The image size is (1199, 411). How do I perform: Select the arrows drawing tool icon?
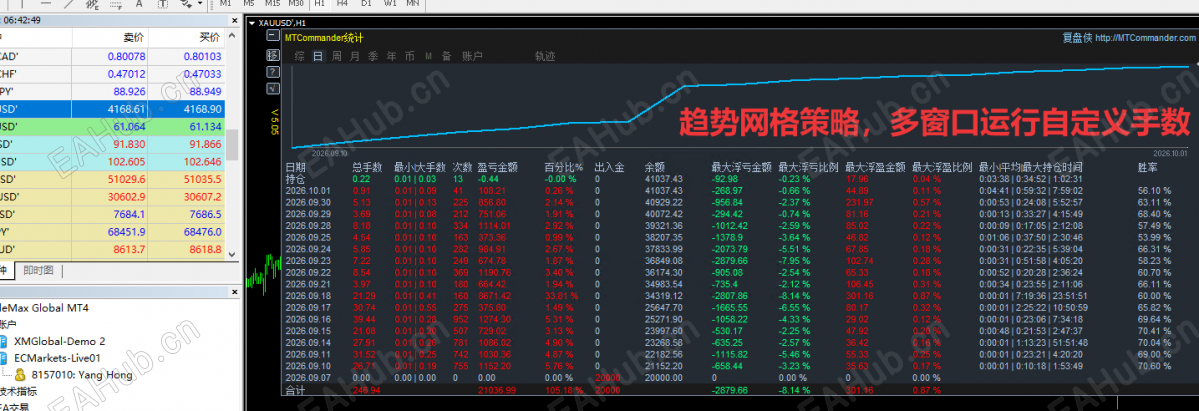188,4
